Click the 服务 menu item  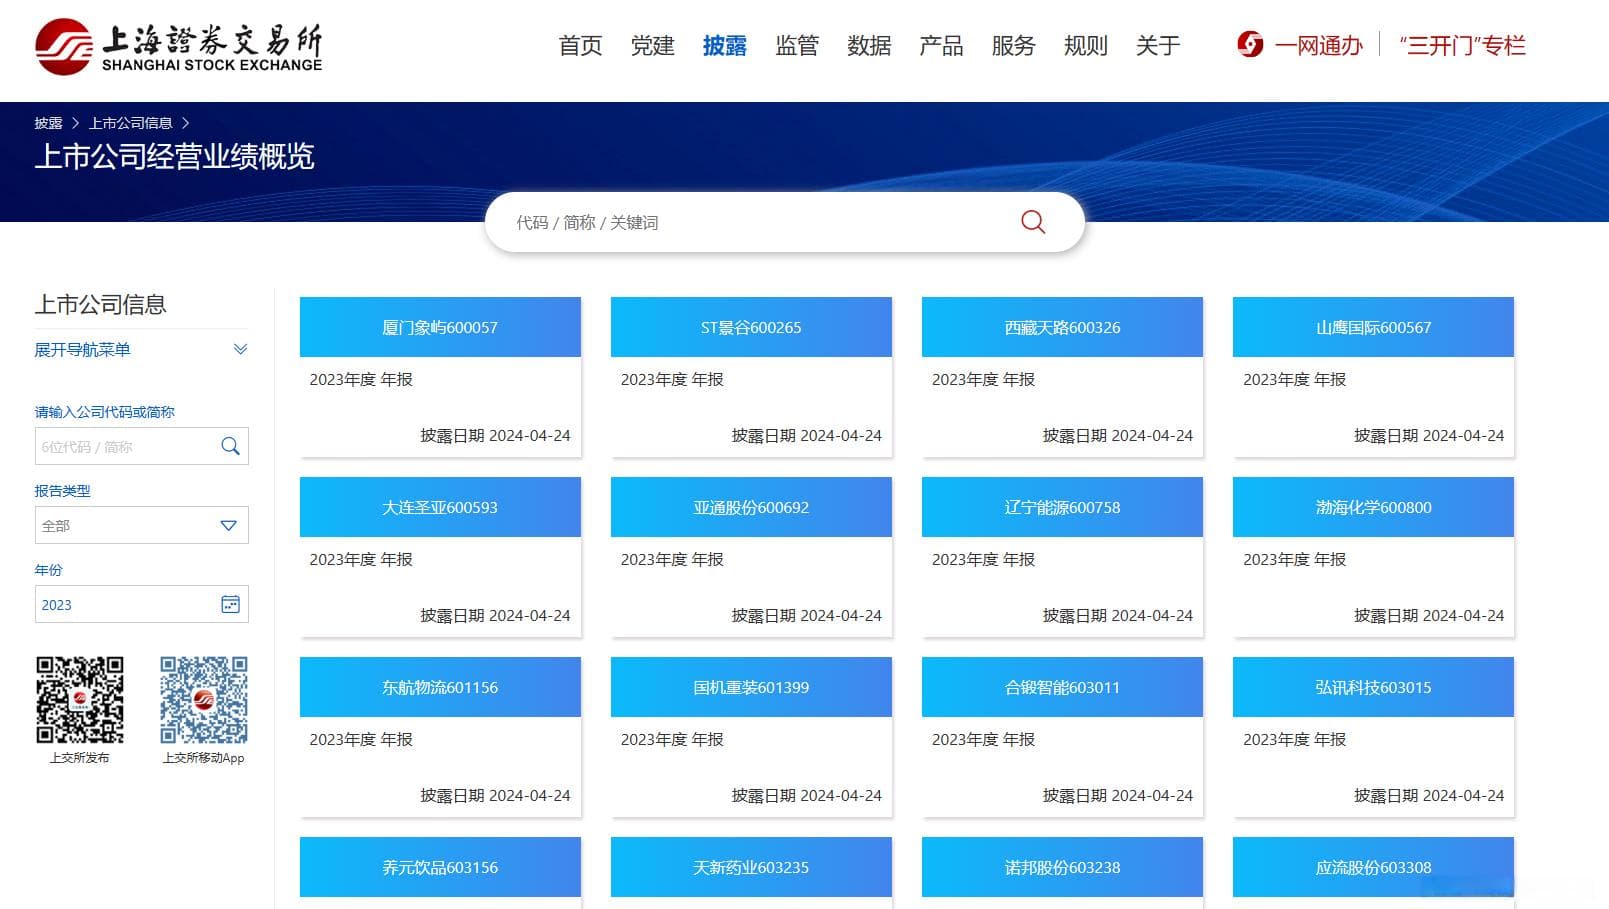point(1013,46)
